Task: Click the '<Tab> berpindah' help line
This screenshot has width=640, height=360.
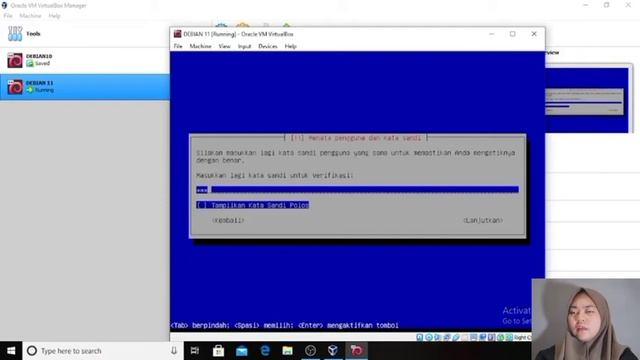Action: point(284,325)
